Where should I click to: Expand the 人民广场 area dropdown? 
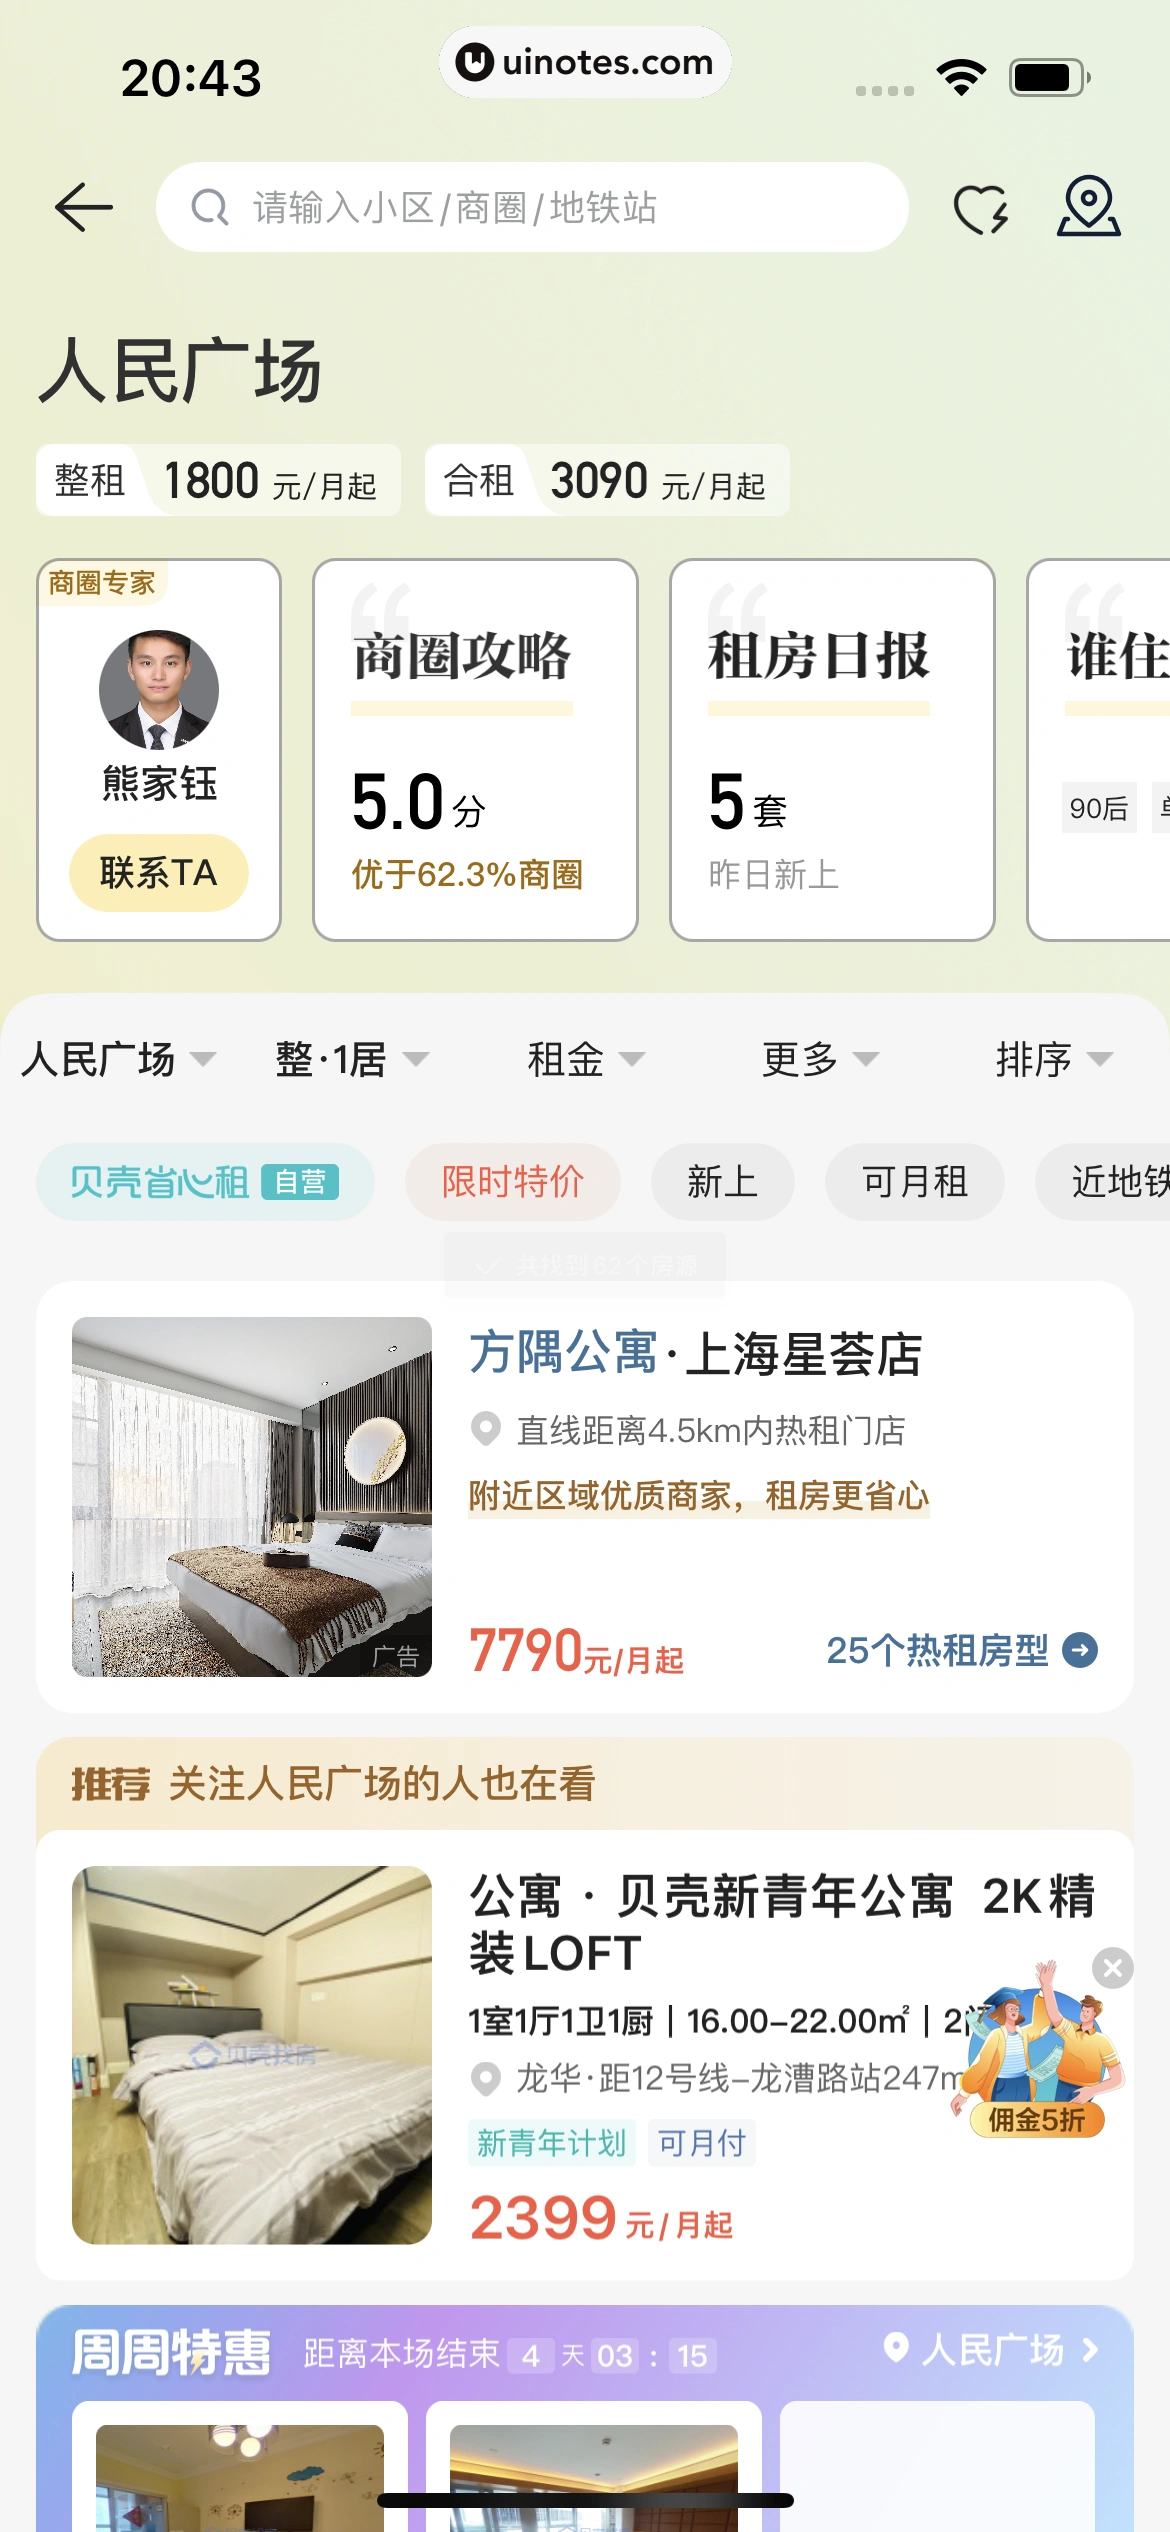(118, 1059)
